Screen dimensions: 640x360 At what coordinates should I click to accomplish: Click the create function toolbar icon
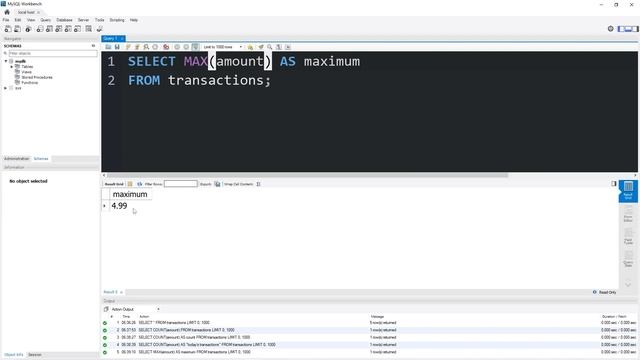click(x=78, y=29)
